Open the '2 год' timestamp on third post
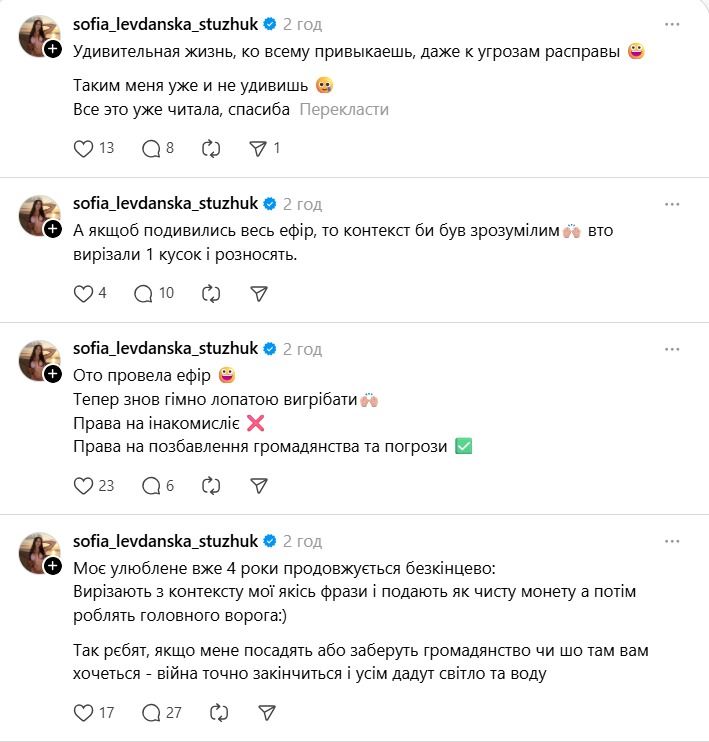The width and height of the screenshot is (709, 742). [x=302, y=349]
